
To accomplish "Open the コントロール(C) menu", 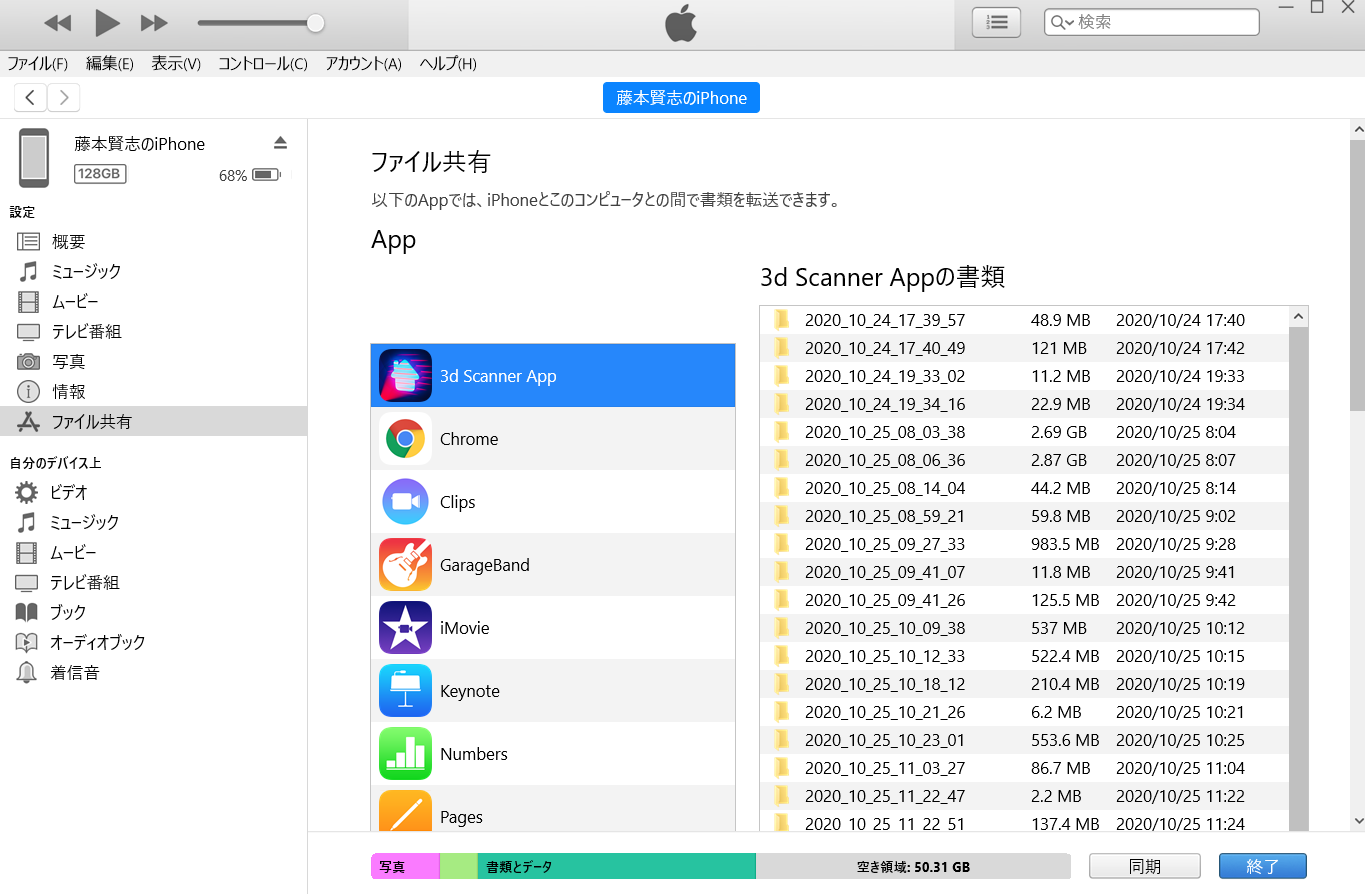I will (263, 64).
